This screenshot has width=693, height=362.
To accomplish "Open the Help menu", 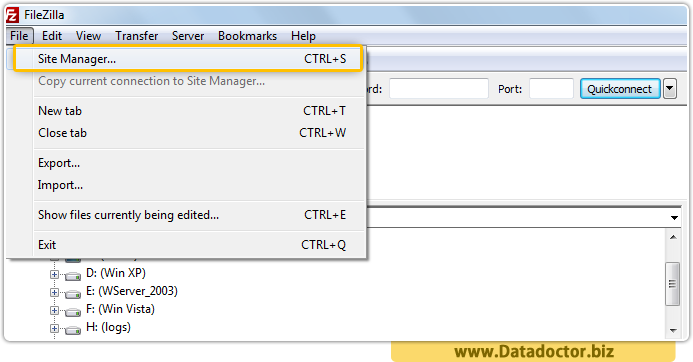I will pyautogui.click(x=303, y=36).
